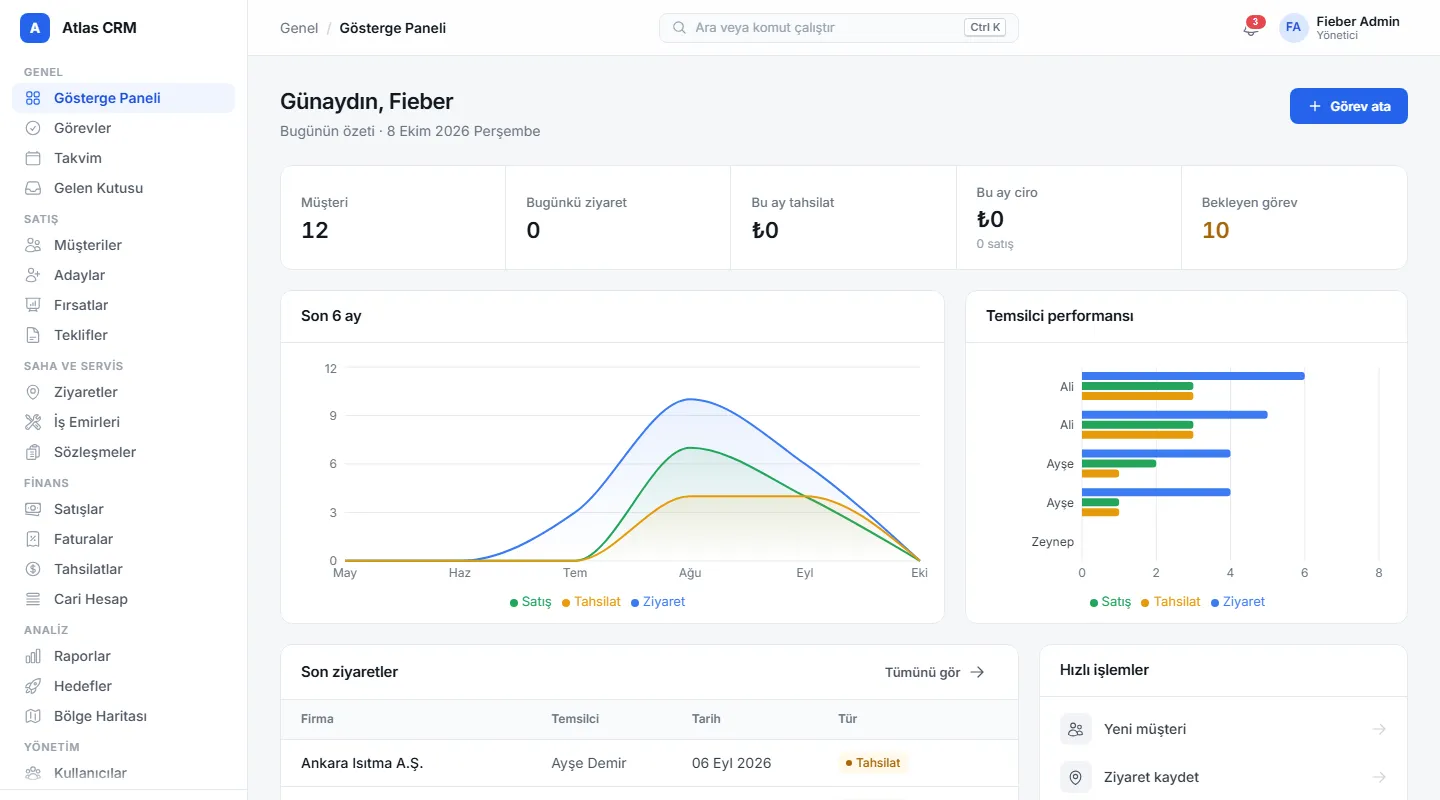Click the Atlas CRM logo icon
The image size is (1440, 800).
35,28
